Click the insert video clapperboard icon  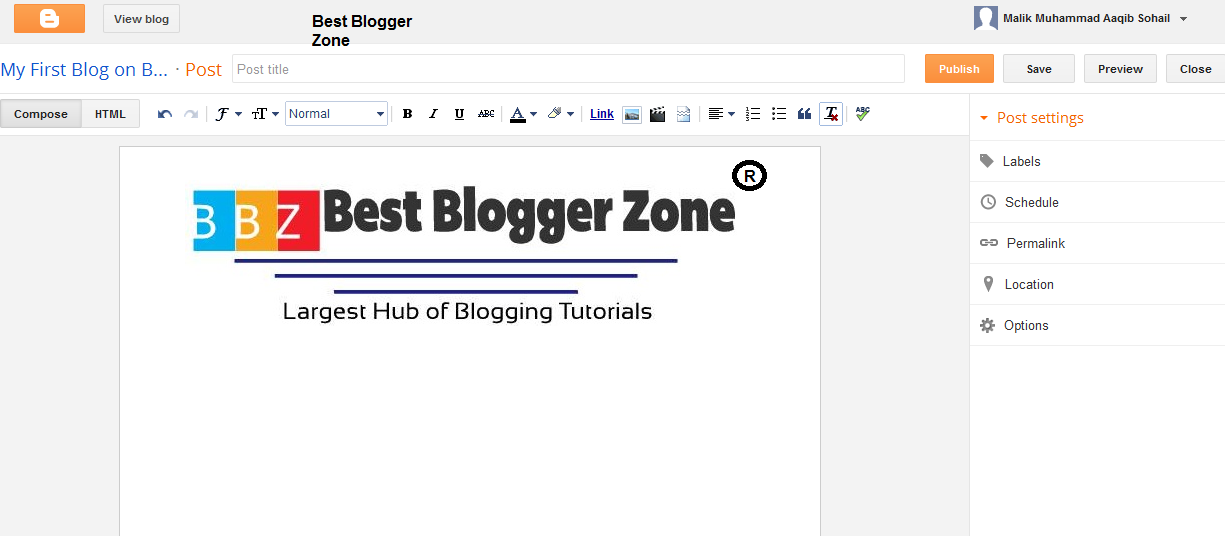[657, 114]
